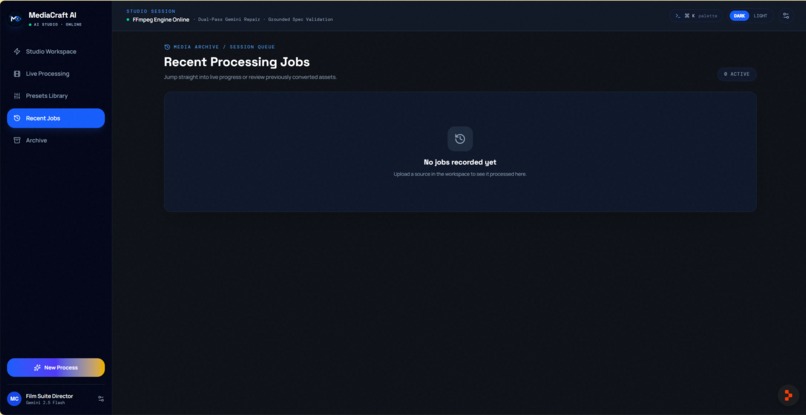Select Recent Jobs in sidebar
806x415 pixels.
56,118
